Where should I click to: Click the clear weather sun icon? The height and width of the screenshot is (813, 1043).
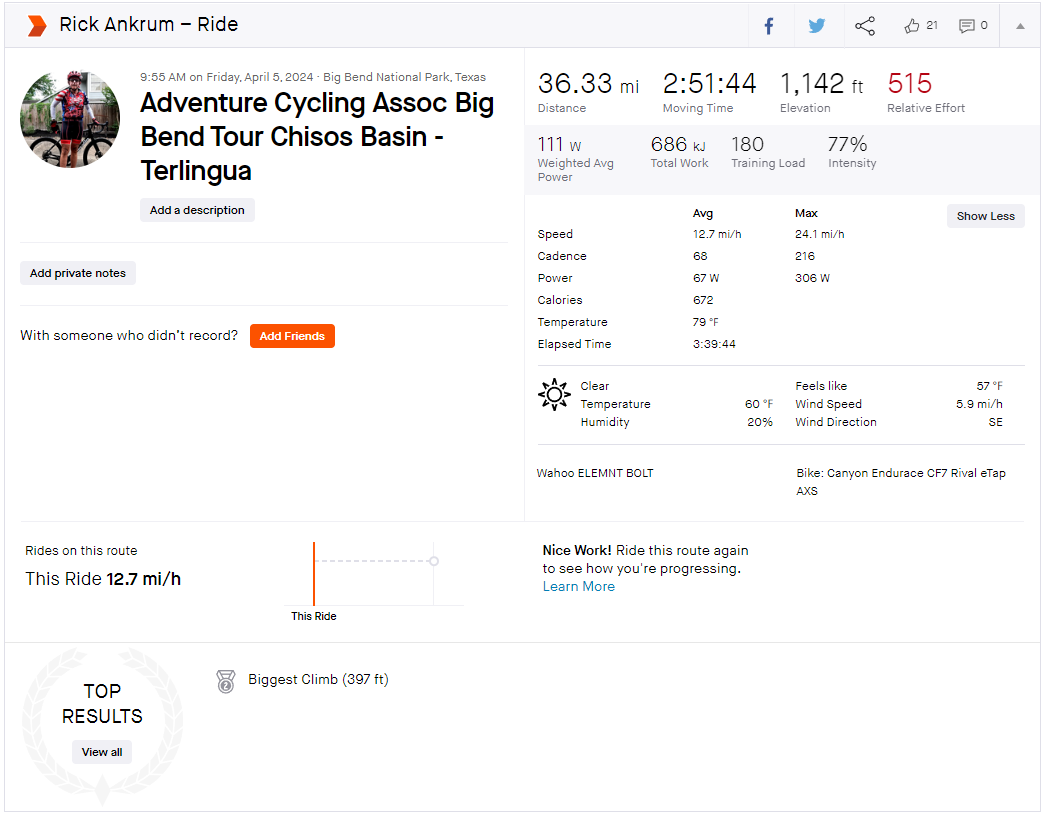[554, 395]
